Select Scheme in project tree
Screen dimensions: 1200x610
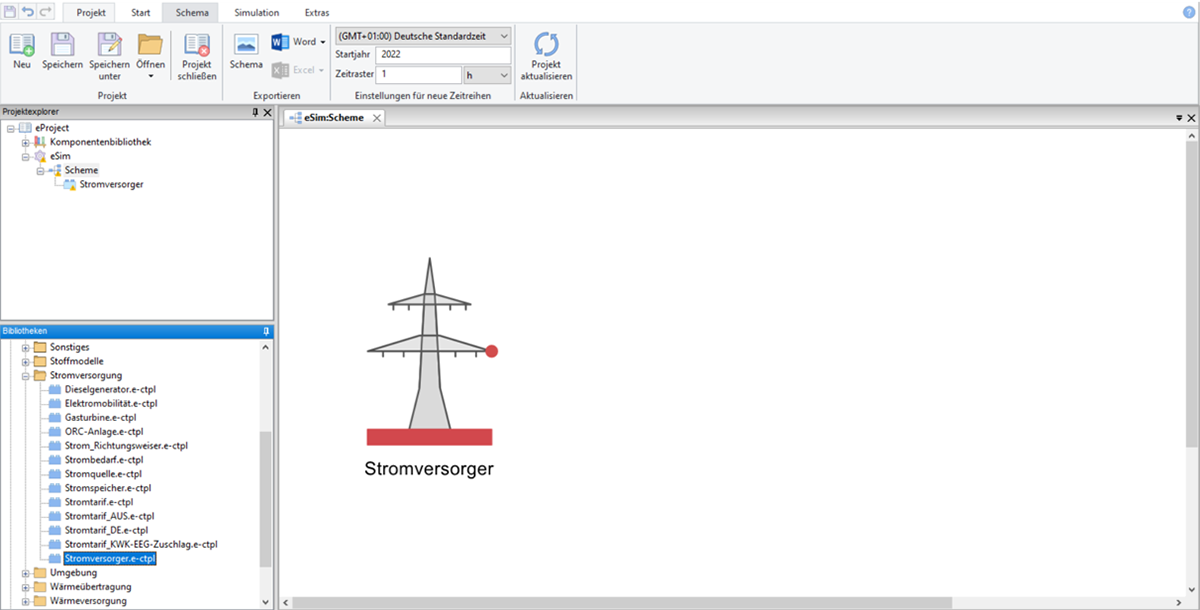point(82,170)
